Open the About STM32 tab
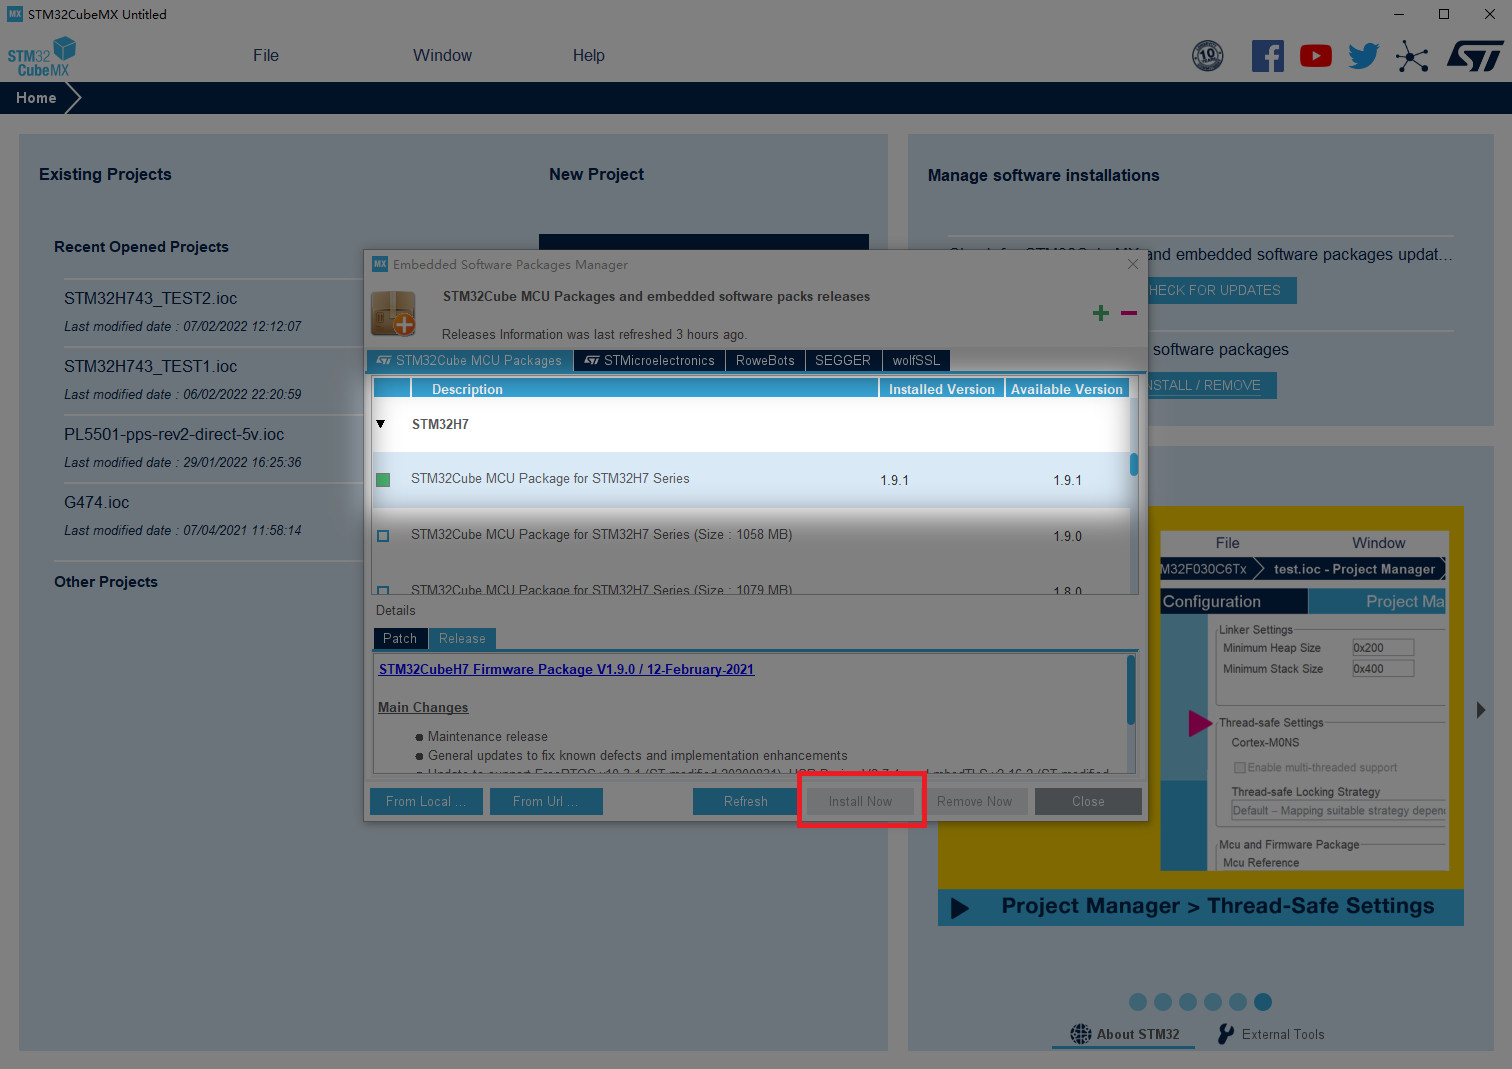The width and height of the screenshot is (1512, 1069). pos(1124,1034)
